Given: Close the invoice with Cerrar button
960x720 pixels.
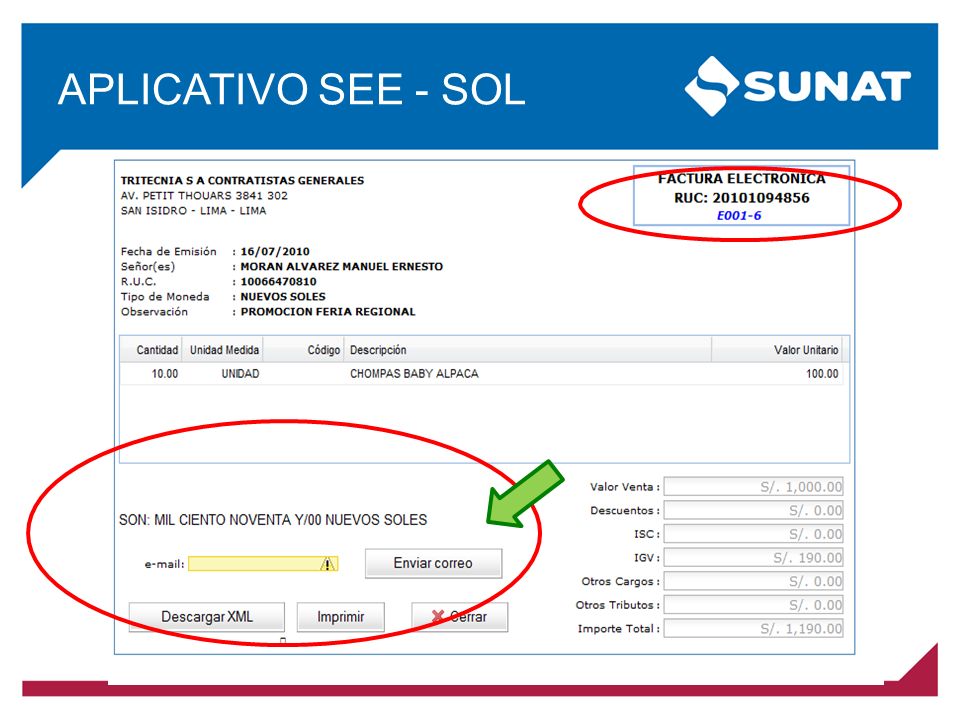Looking at the screenshot, I should 460,617.
